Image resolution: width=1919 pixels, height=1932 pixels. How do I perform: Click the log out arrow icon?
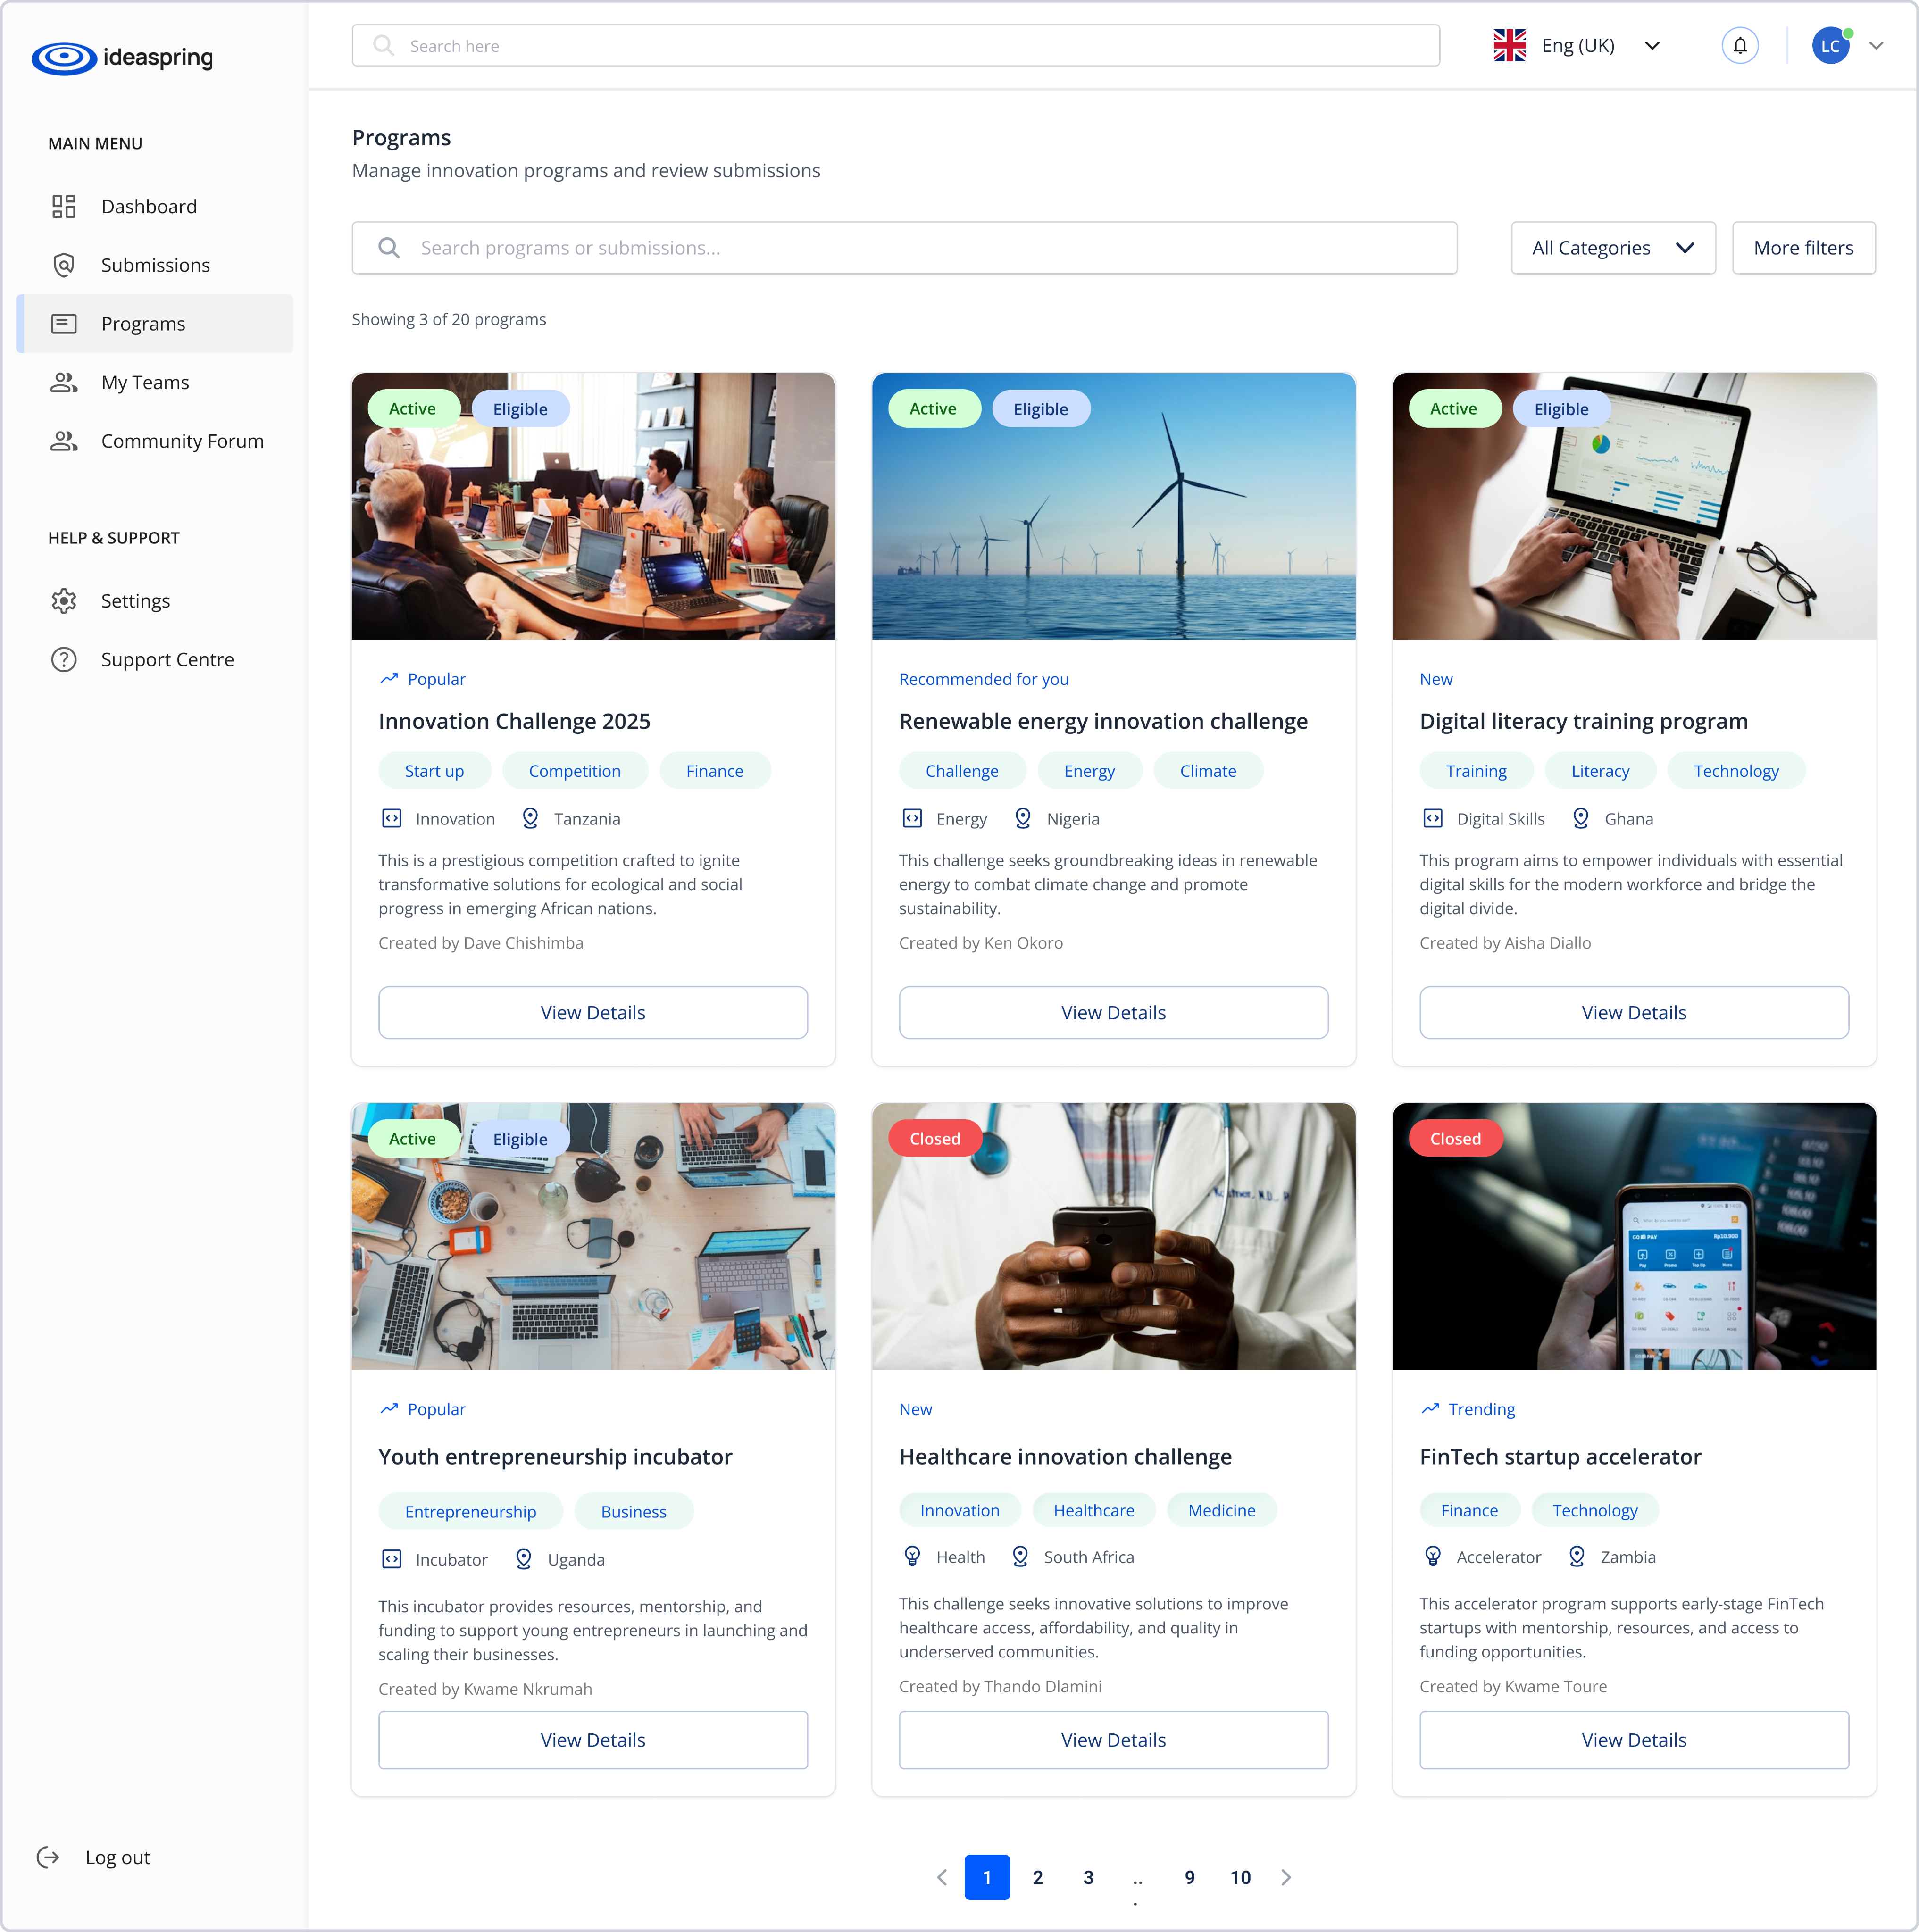(48, 1857)
